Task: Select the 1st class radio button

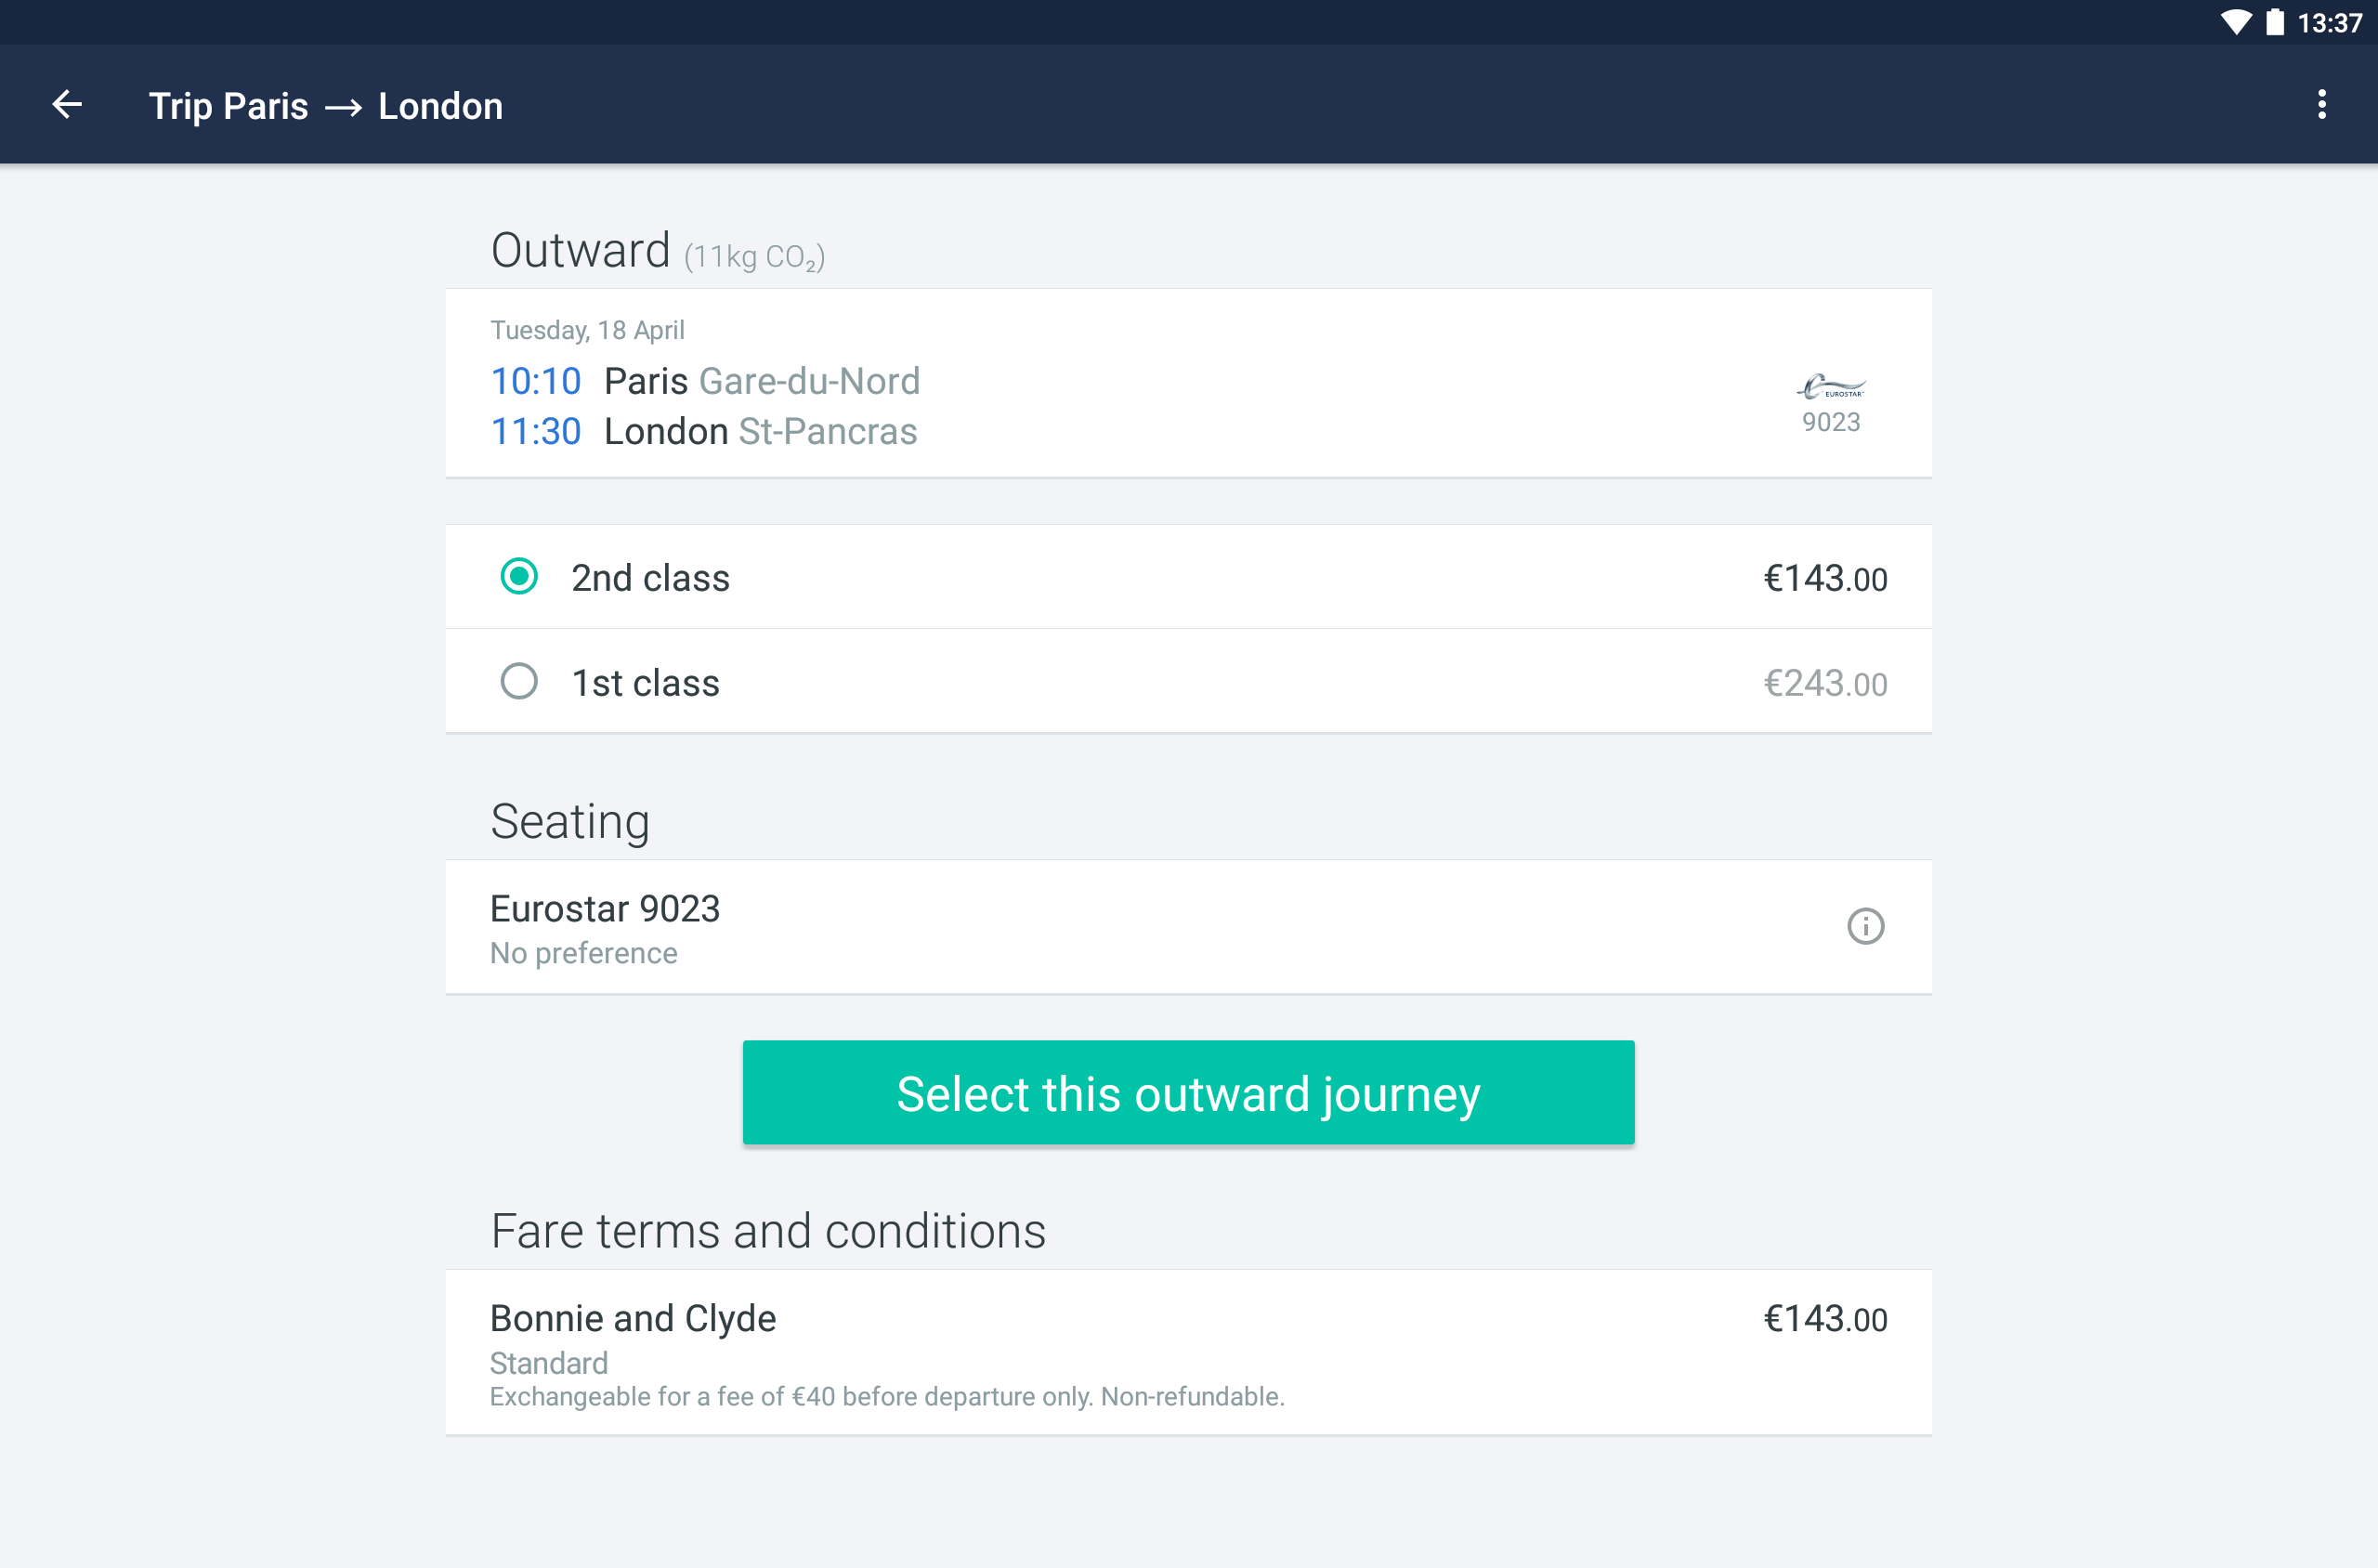Action: pyautogui.click(x=519, y=682)
